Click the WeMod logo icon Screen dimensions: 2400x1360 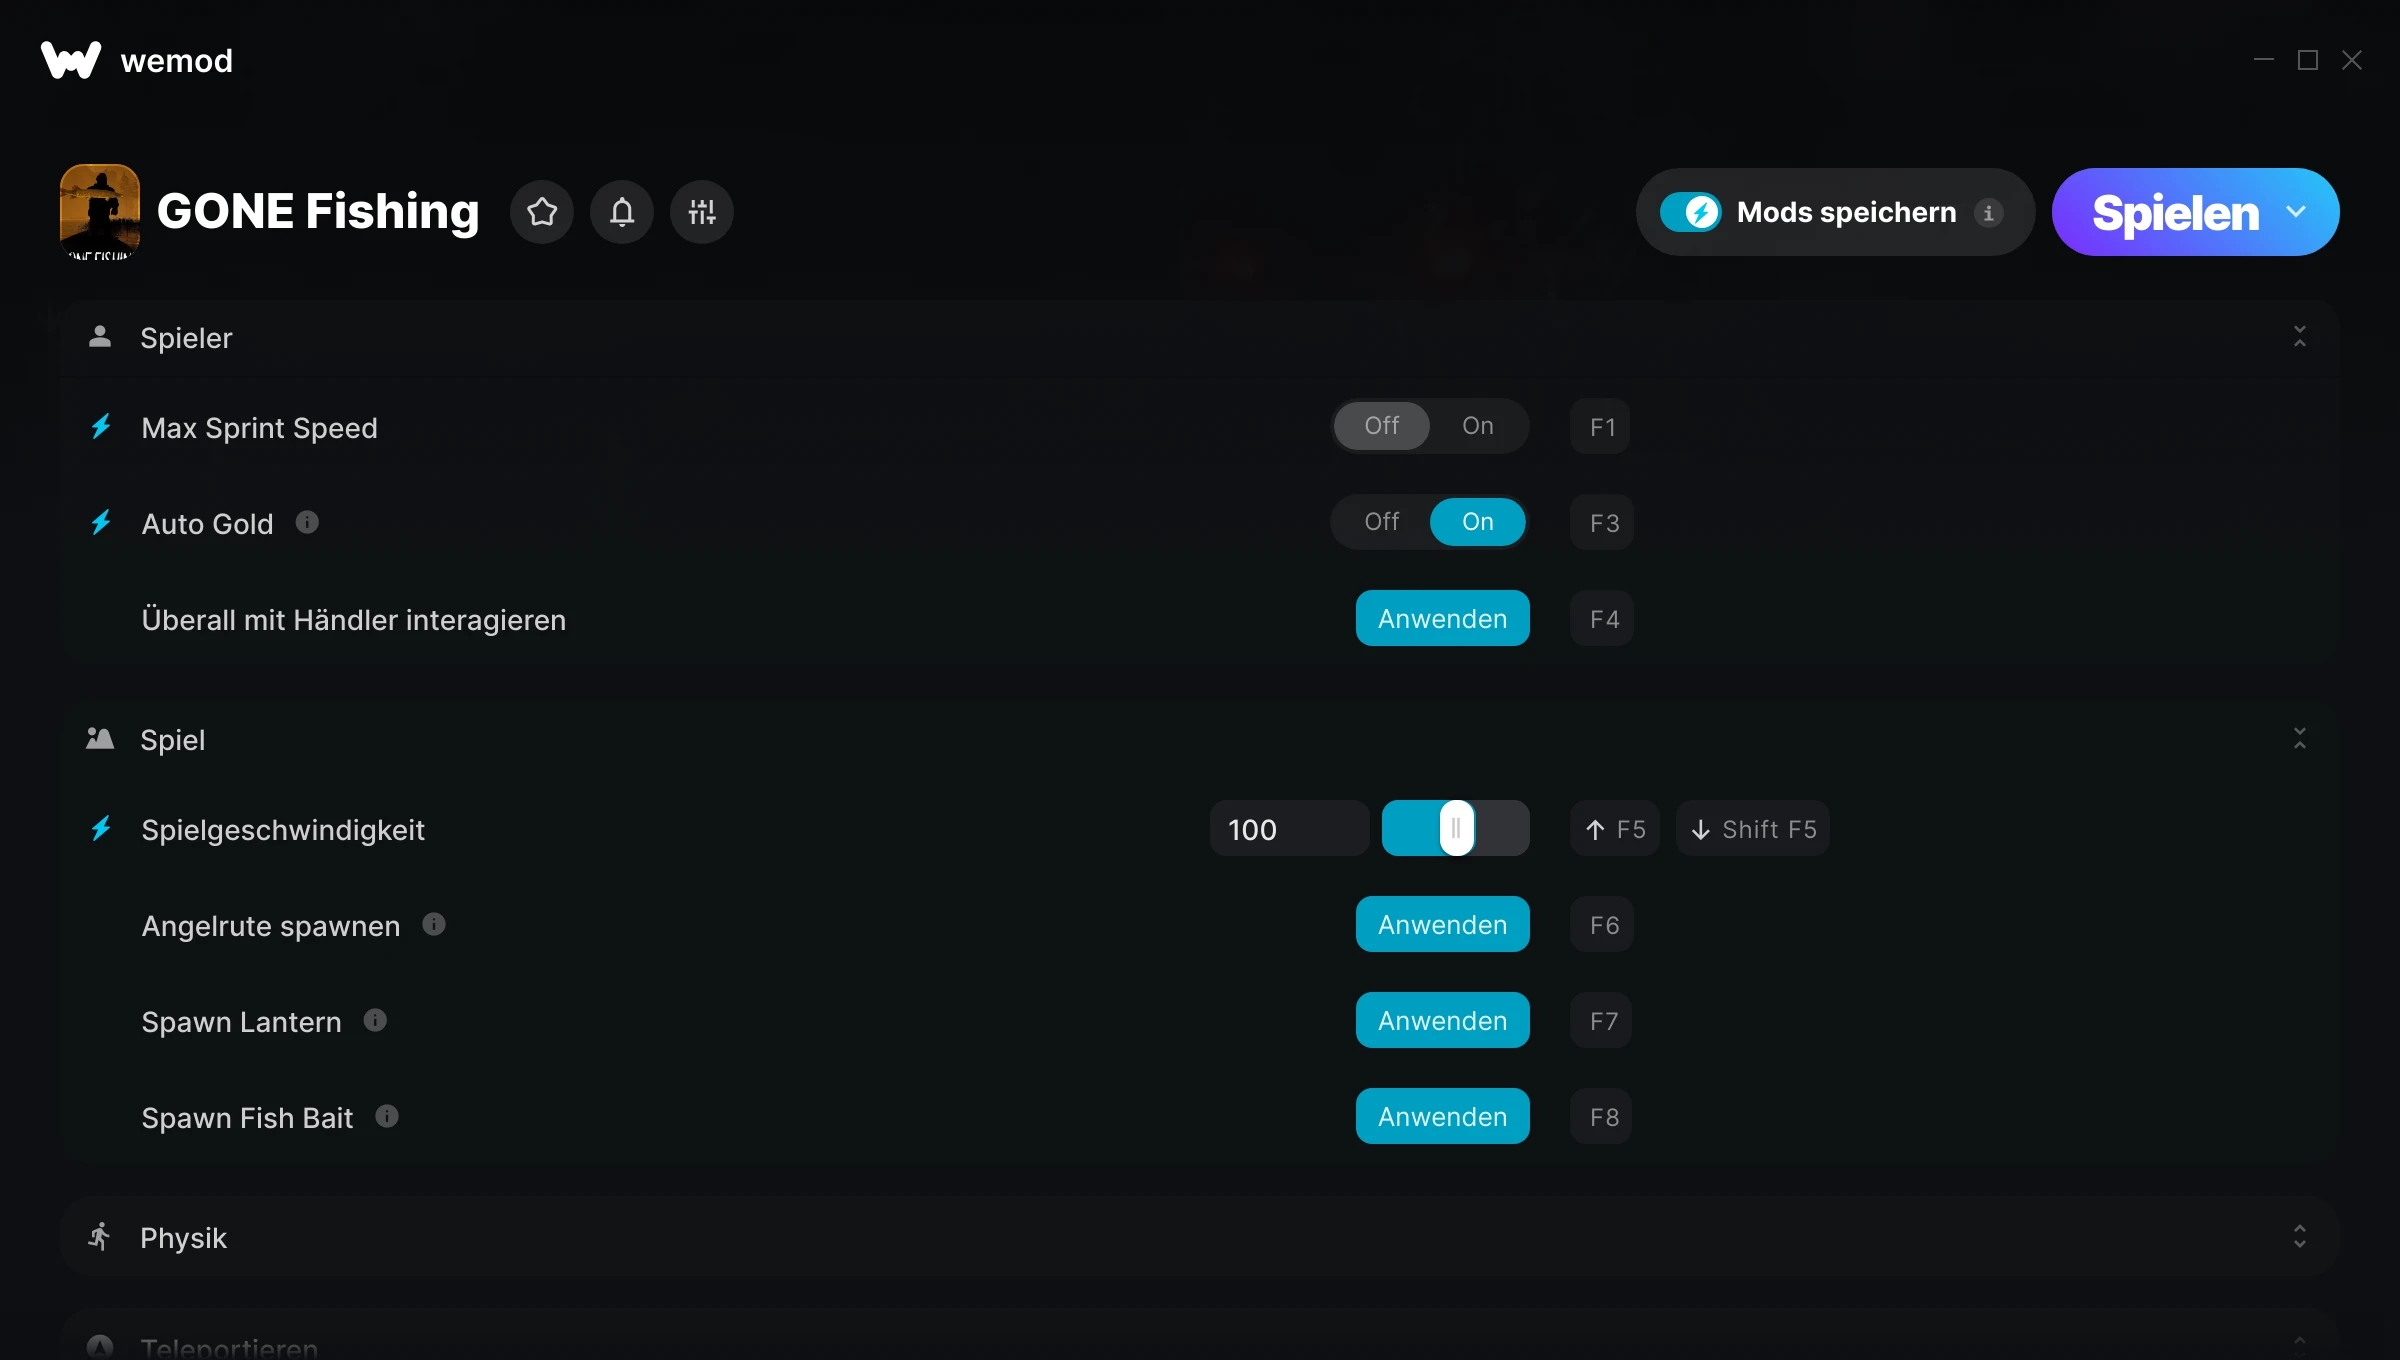(x=70, y=60)
